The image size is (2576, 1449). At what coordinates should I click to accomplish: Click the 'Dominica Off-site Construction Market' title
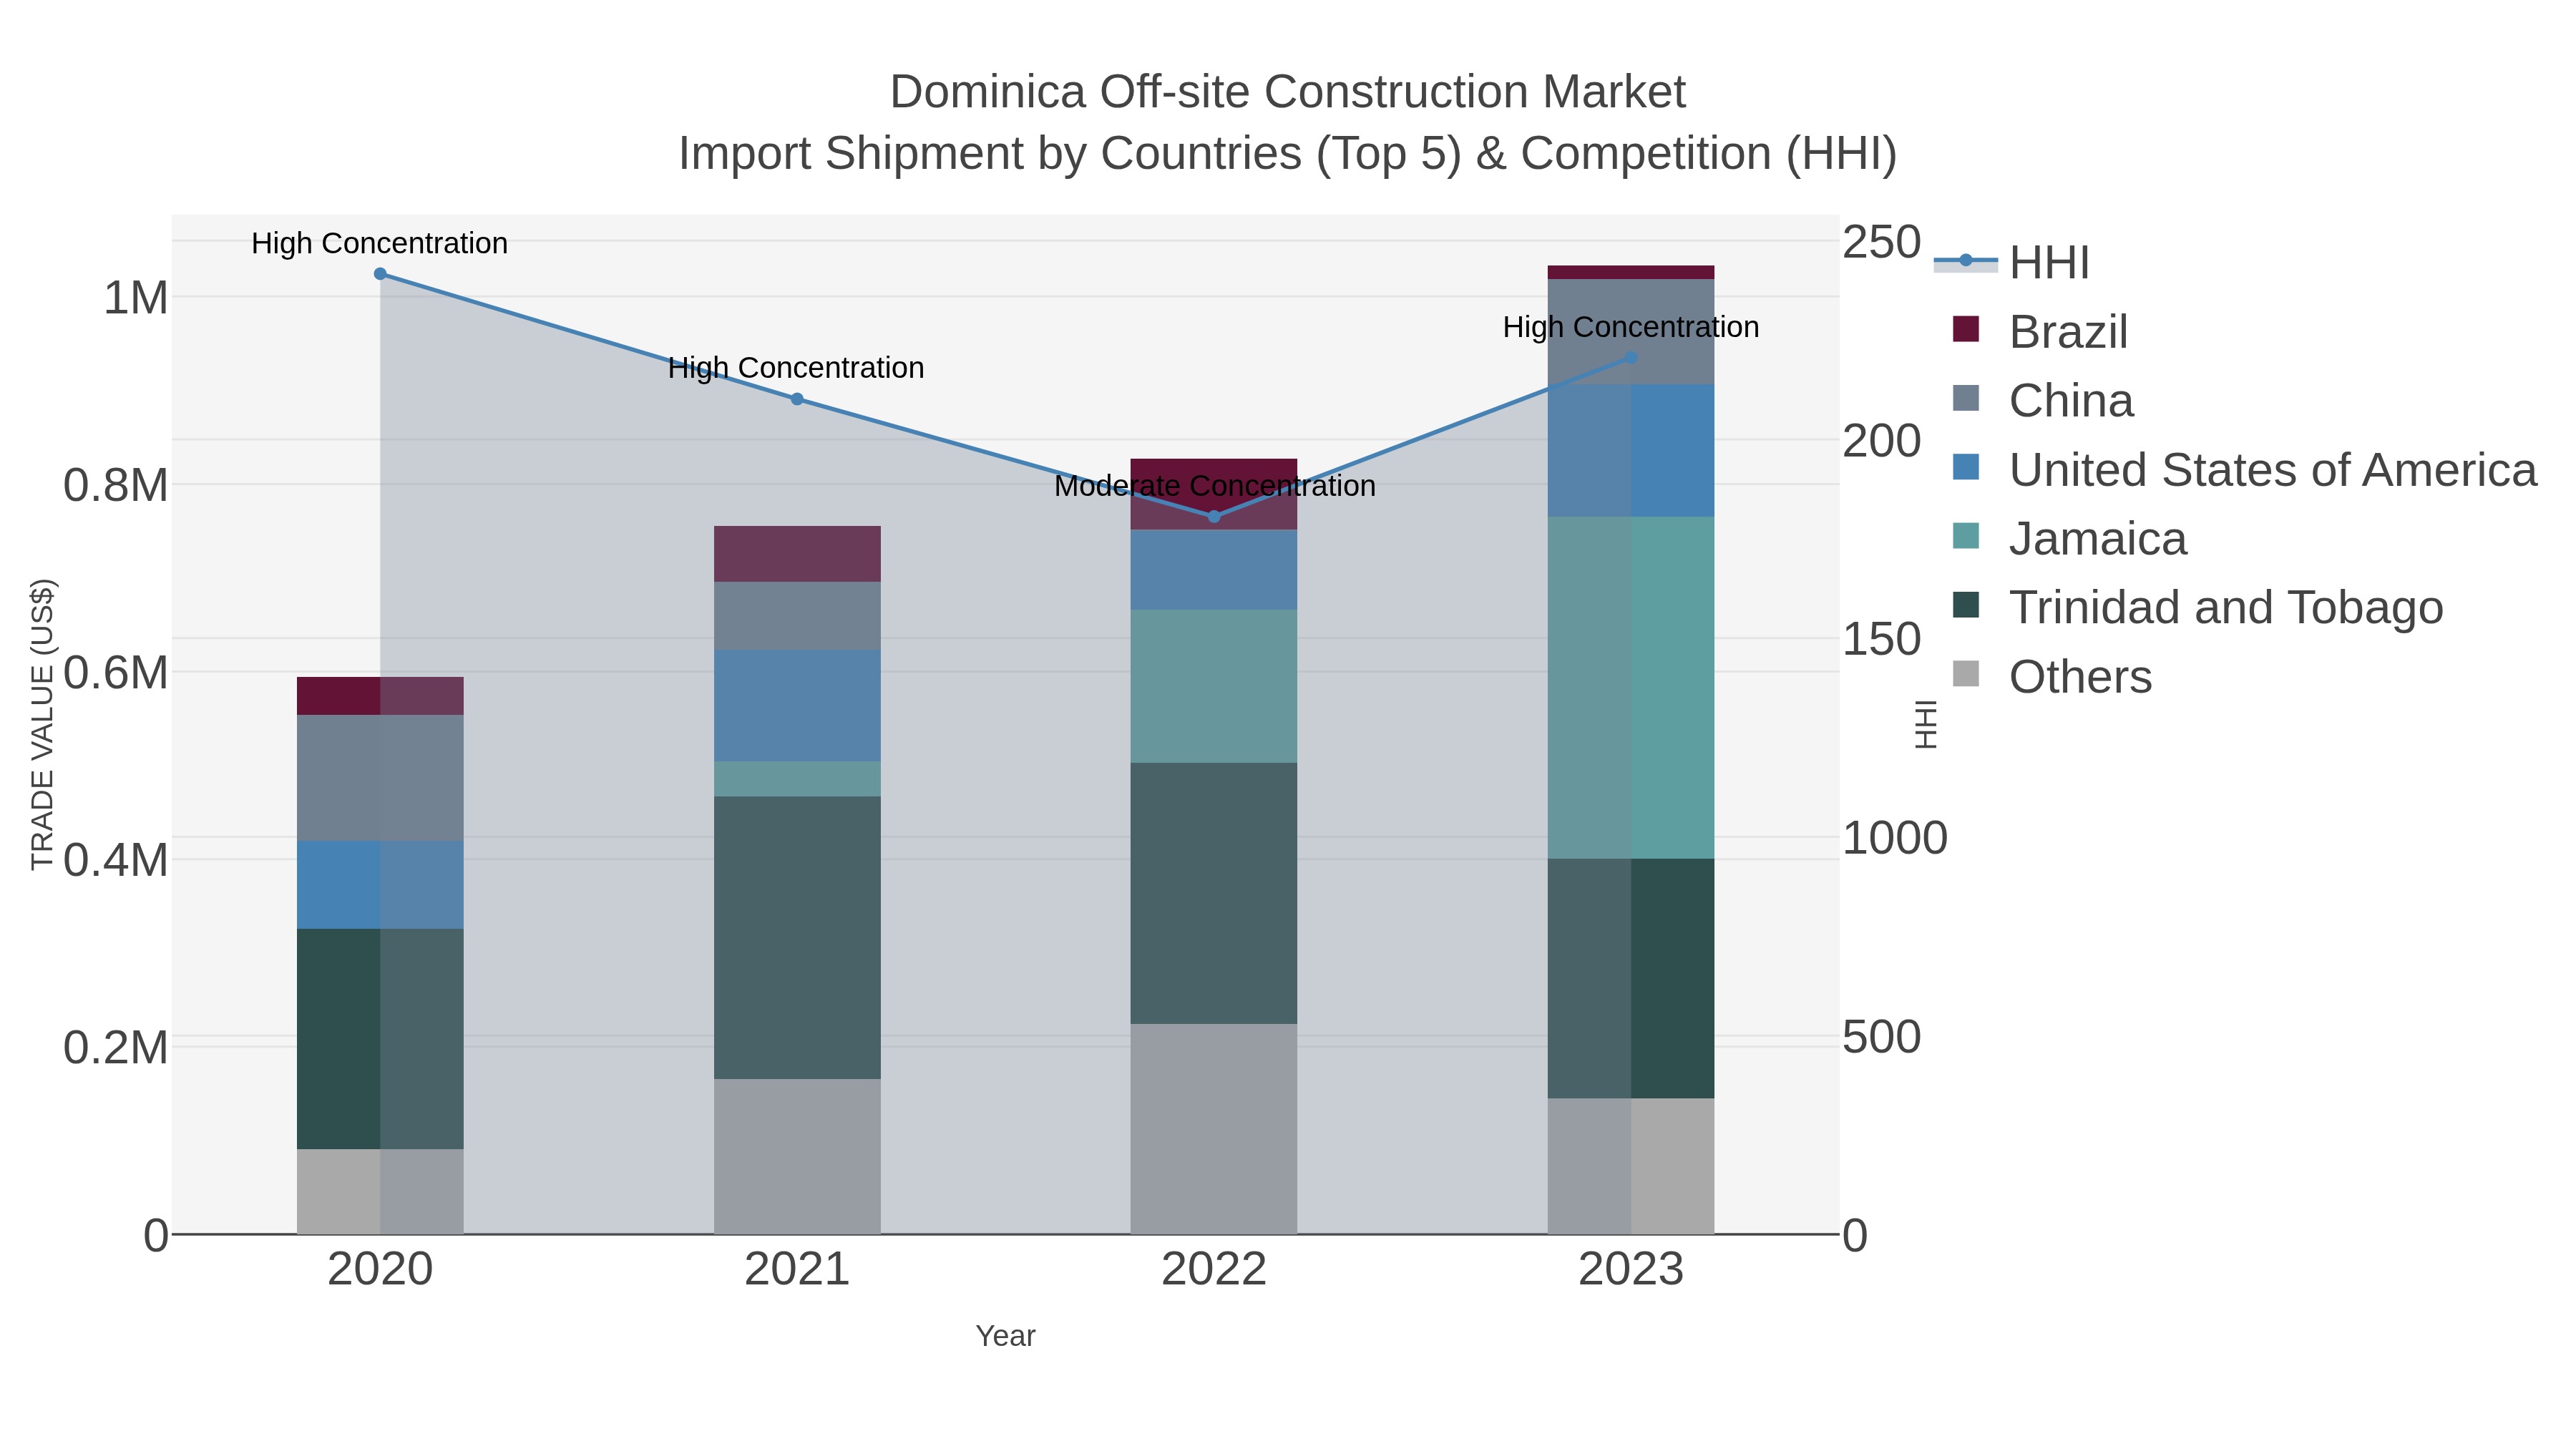(x=1288, y=92)
